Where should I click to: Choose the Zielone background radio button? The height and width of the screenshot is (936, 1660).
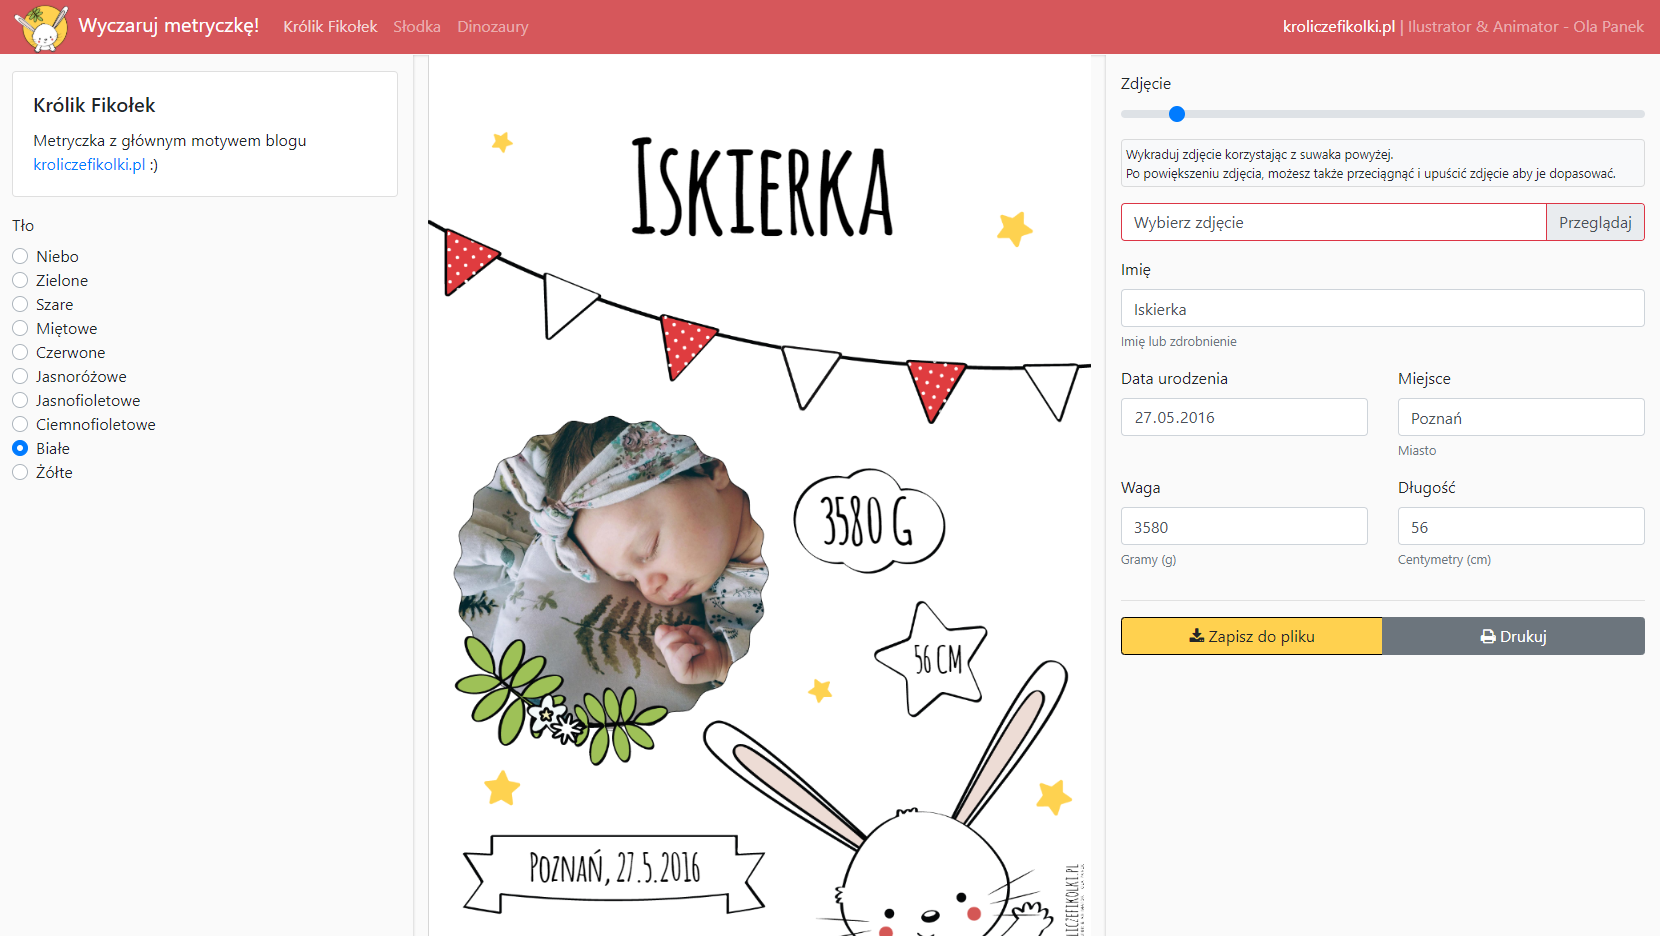(20, 280)
